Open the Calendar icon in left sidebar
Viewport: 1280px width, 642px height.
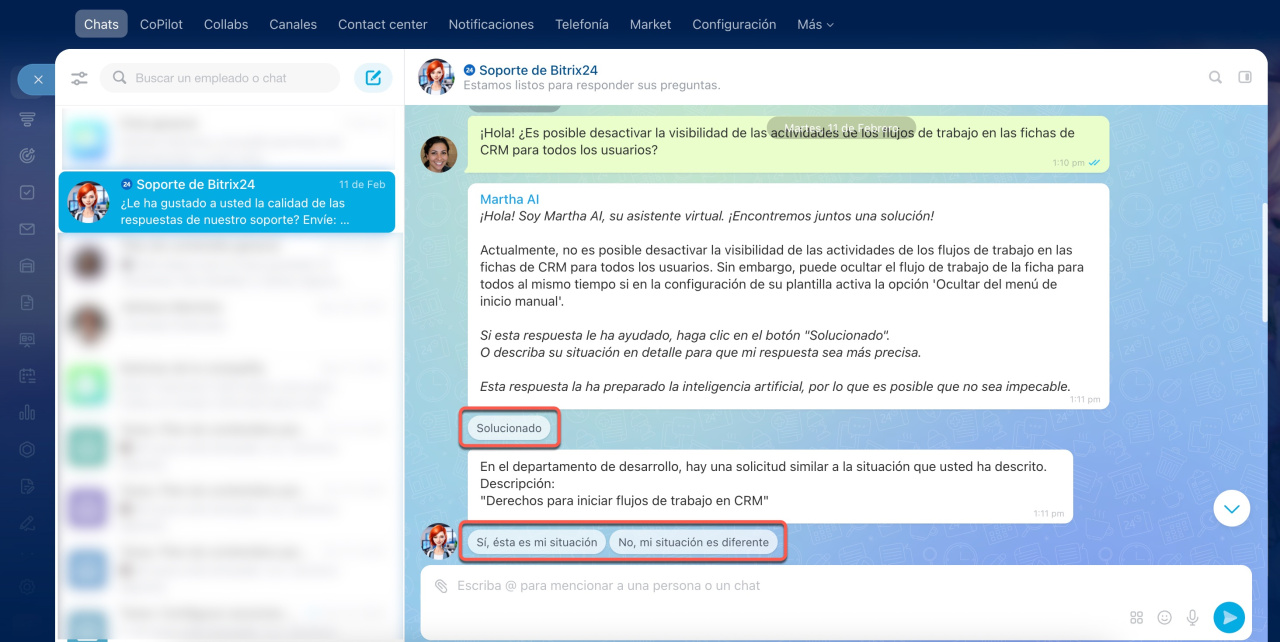[27, 376]
